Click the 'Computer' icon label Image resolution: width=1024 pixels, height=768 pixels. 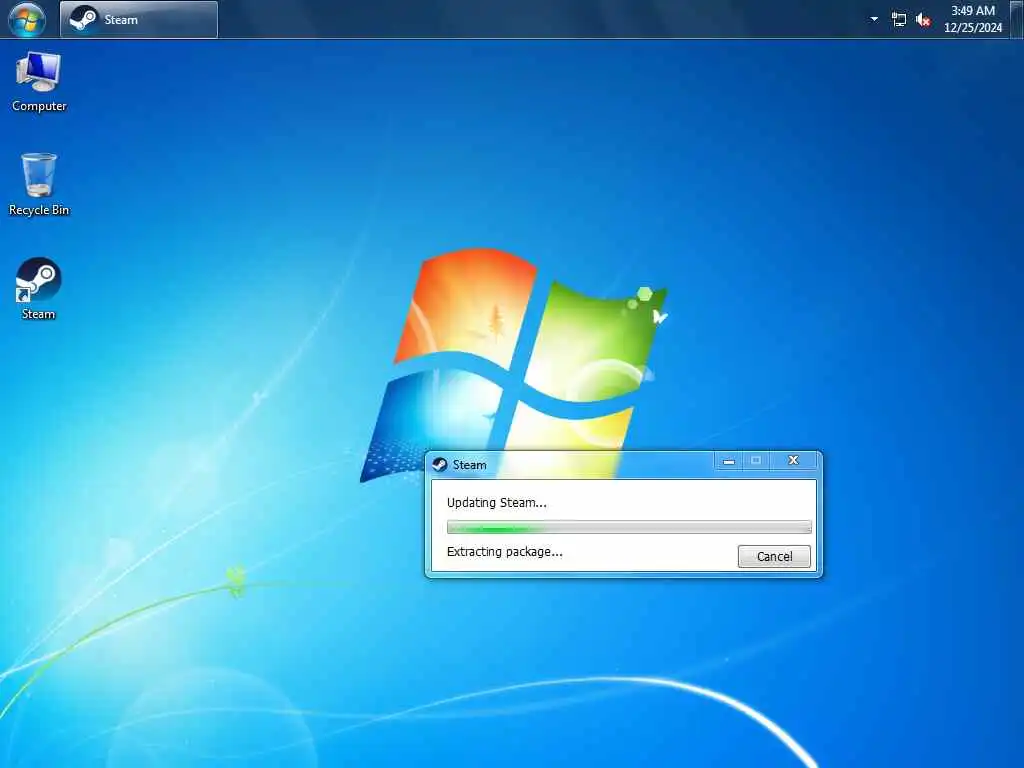(39, 106)
